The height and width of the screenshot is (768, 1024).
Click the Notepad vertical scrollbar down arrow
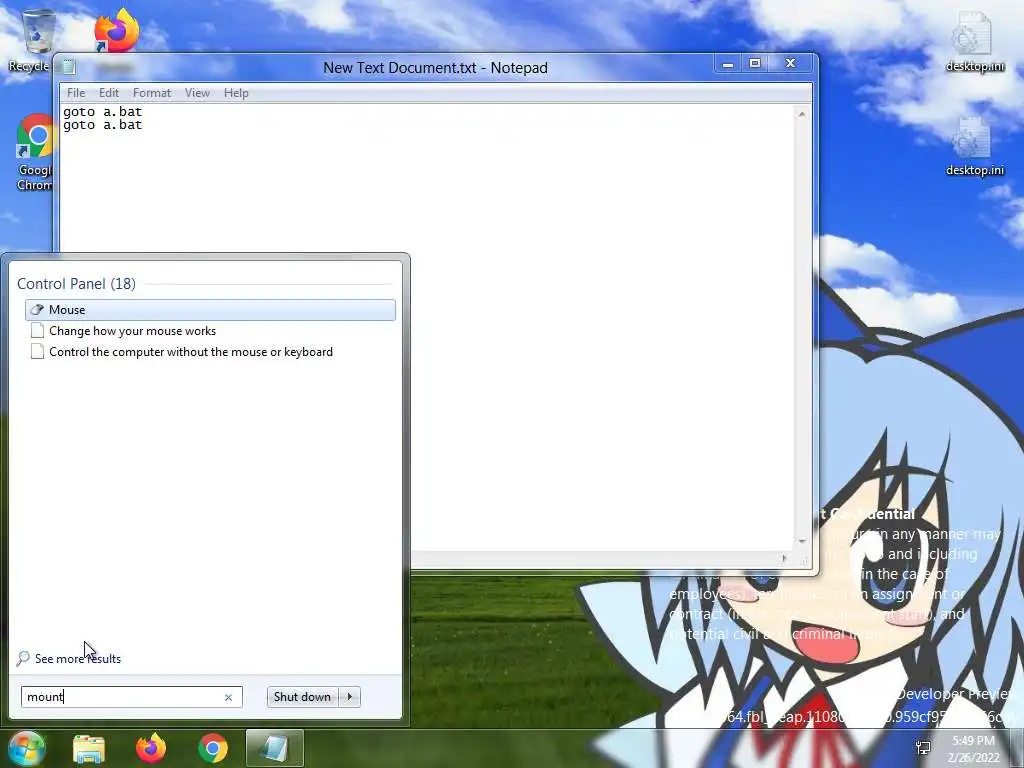(802, 541)
